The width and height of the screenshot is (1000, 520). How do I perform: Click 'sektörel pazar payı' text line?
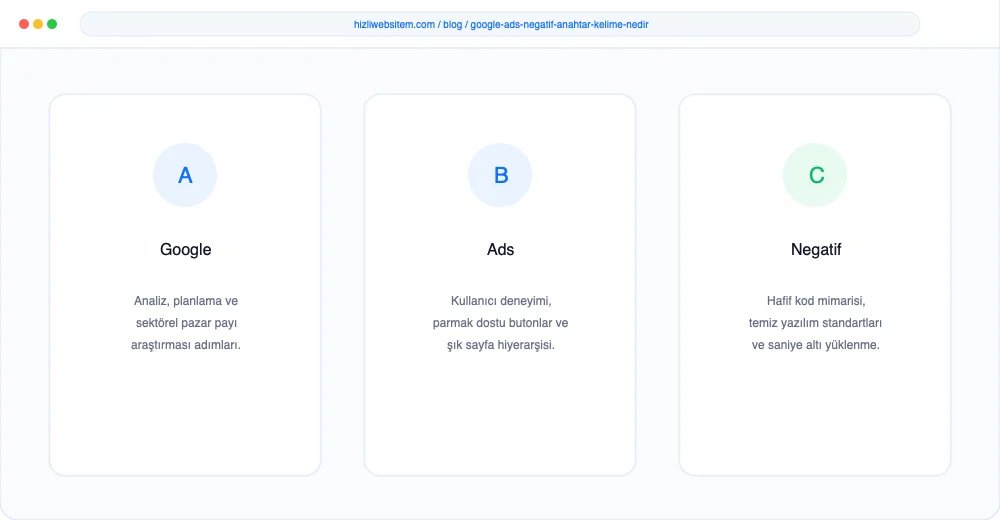tap(186, 323)
